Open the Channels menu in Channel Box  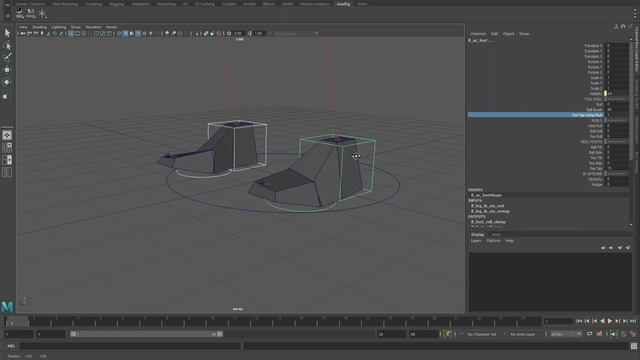478,34
